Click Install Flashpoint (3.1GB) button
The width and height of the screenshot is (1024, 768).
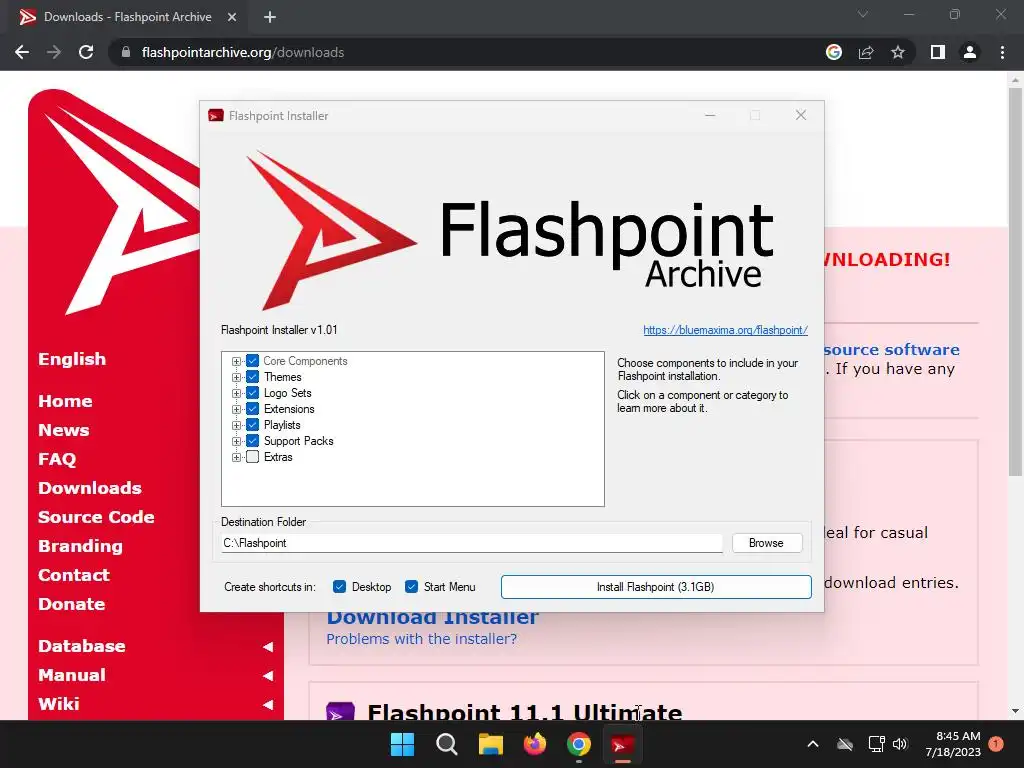(656, 586)
